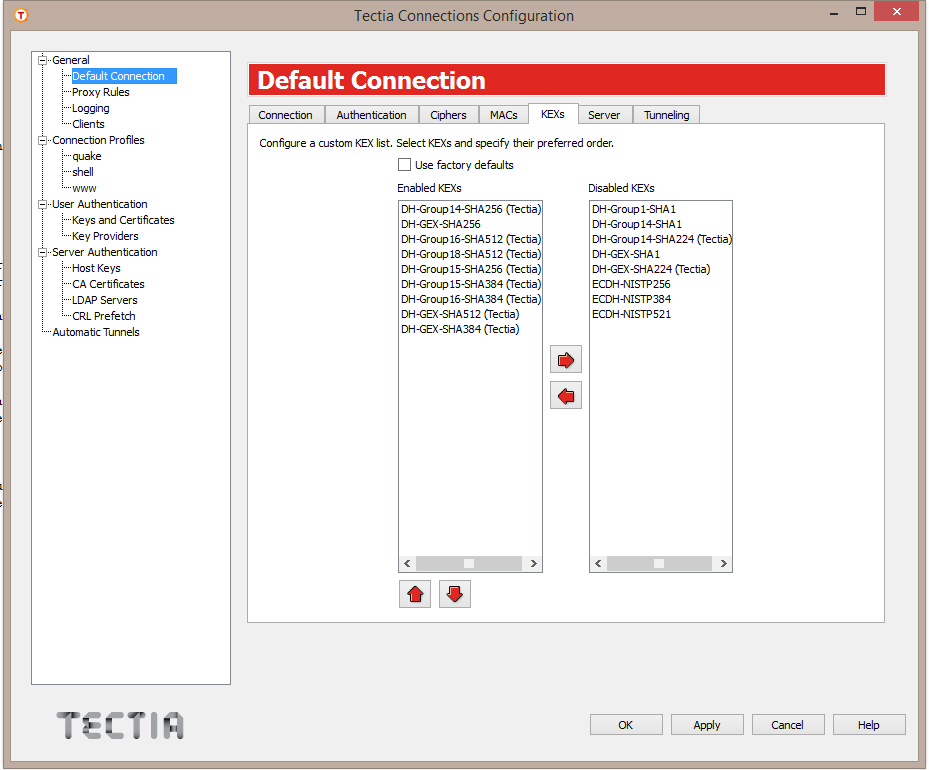Select the quake connection profile
Image resolution: width=929 pixels, height=770 pixels.
(87, 156)
